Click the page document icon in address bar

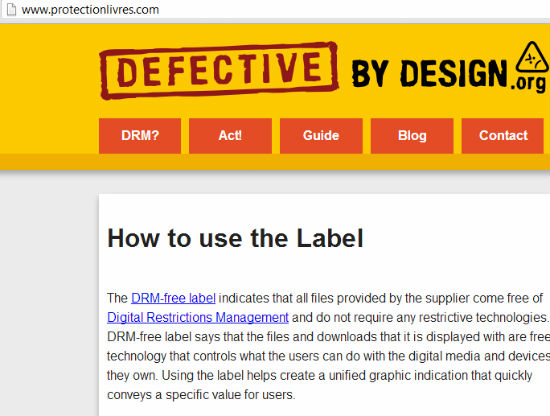[12, 9]
